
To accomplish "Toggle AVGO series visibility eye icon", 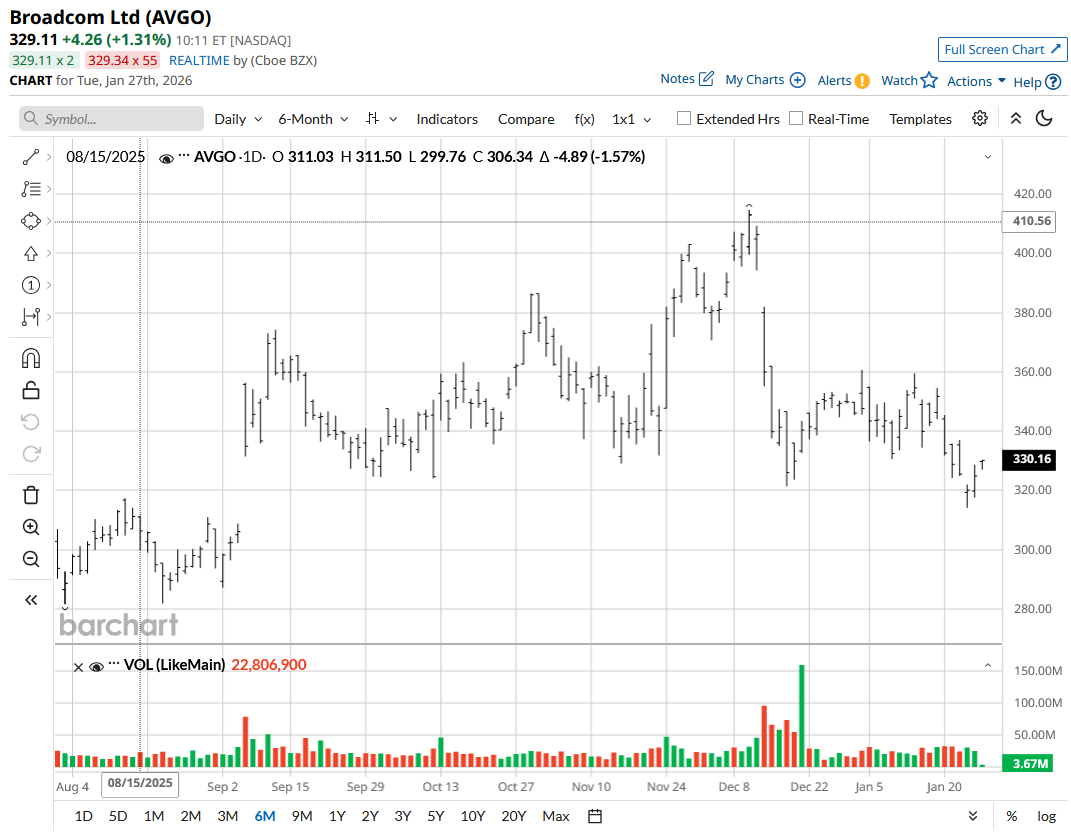I will click(x=166, y=159).
